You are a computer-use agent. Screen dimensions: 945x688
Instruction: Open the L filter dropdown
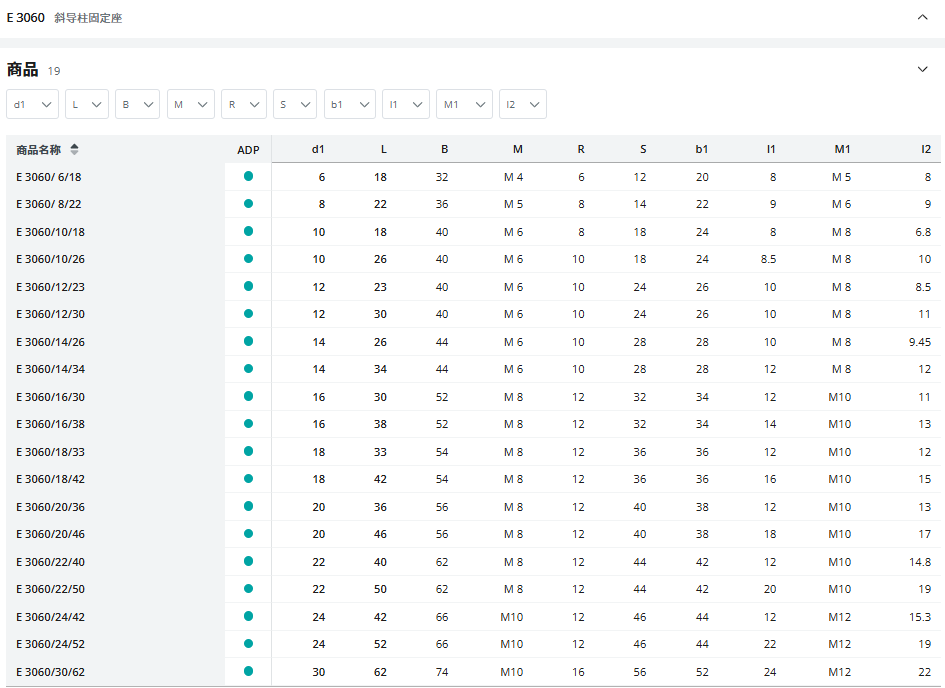coord(87,104)
